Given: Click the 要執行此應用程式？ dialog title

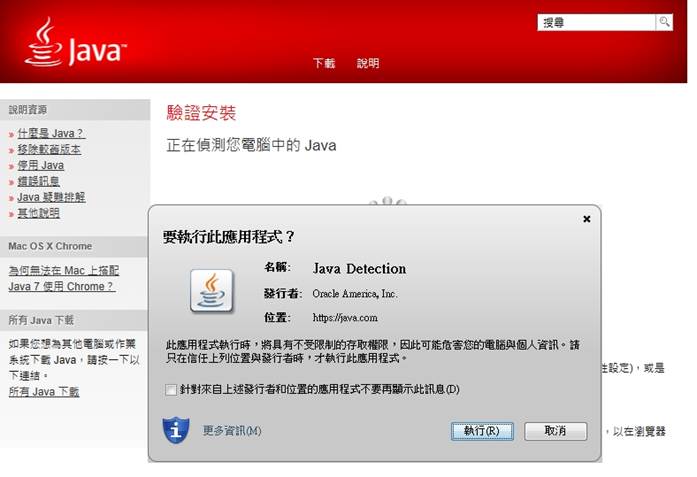Looking at the screenshot, I should coord(229,237).
